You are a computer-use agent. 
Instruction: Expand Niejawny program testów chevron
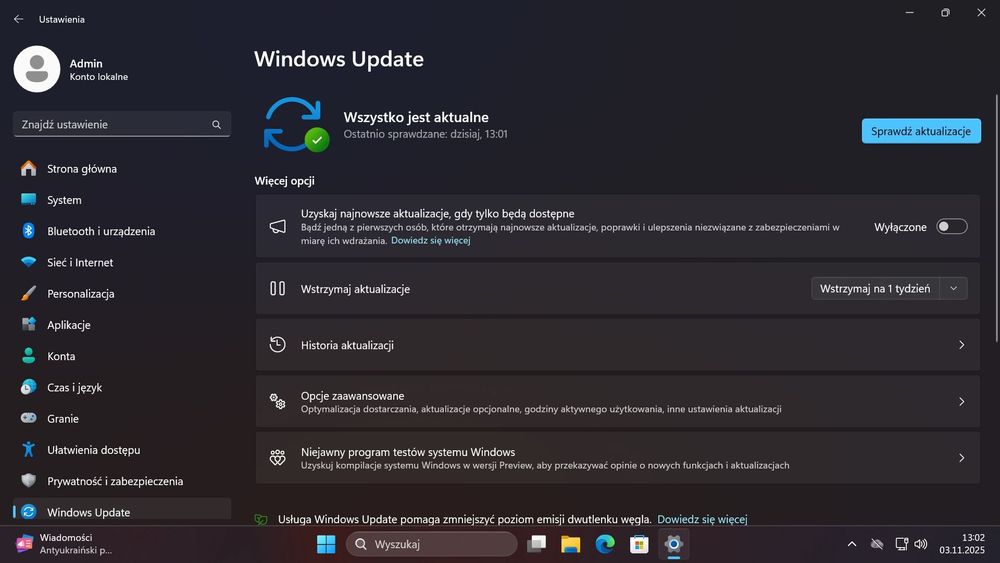961,457
